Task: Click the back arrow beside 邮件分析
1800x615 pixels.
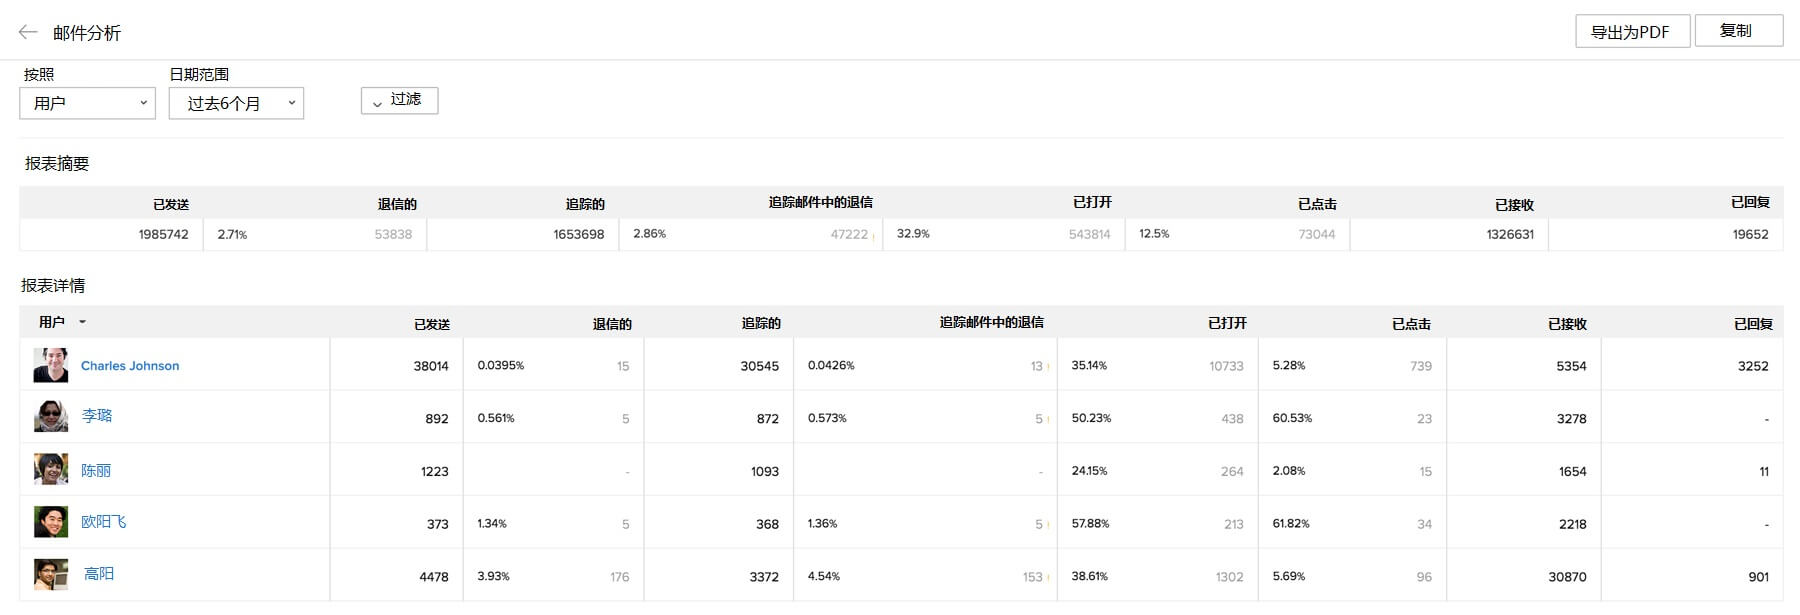Action: click(x=28, y=32)
